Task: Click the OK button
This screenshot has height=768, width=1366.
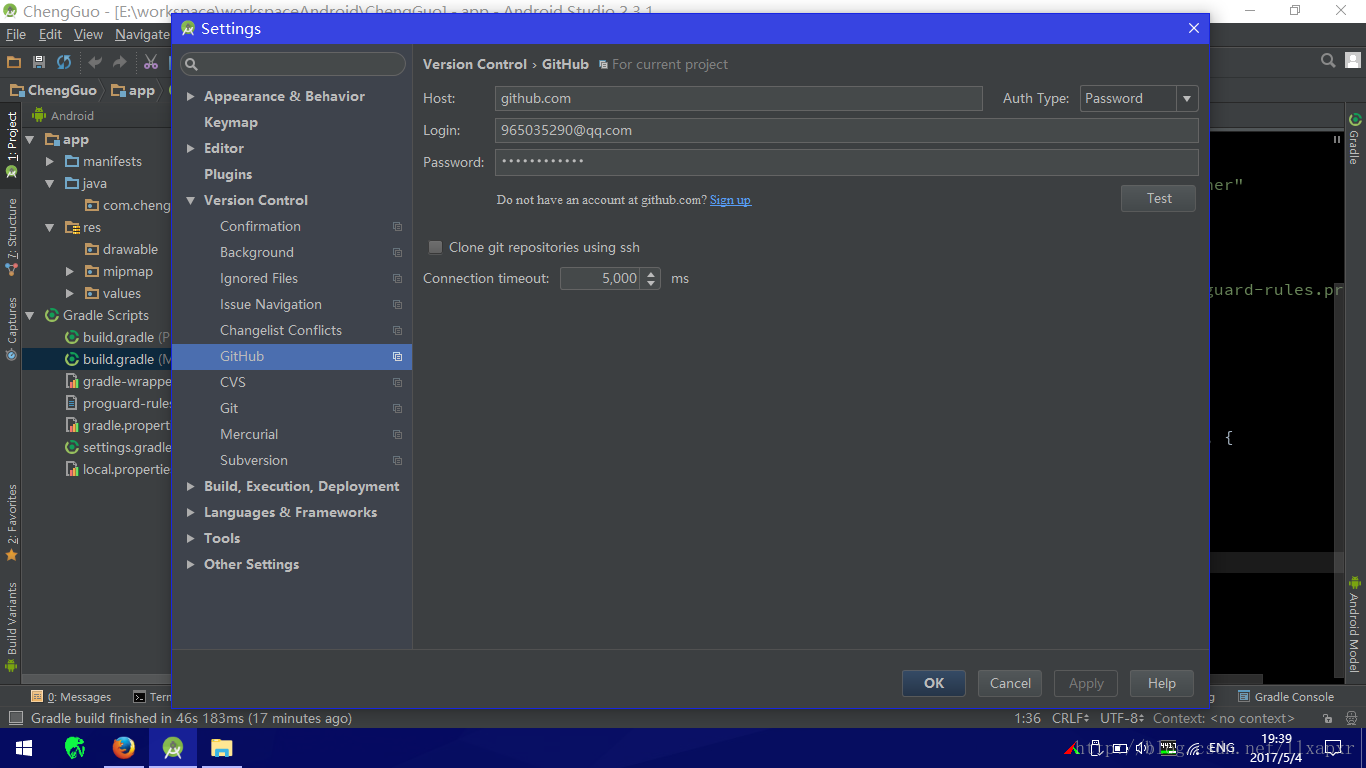Action: point(934,683)
